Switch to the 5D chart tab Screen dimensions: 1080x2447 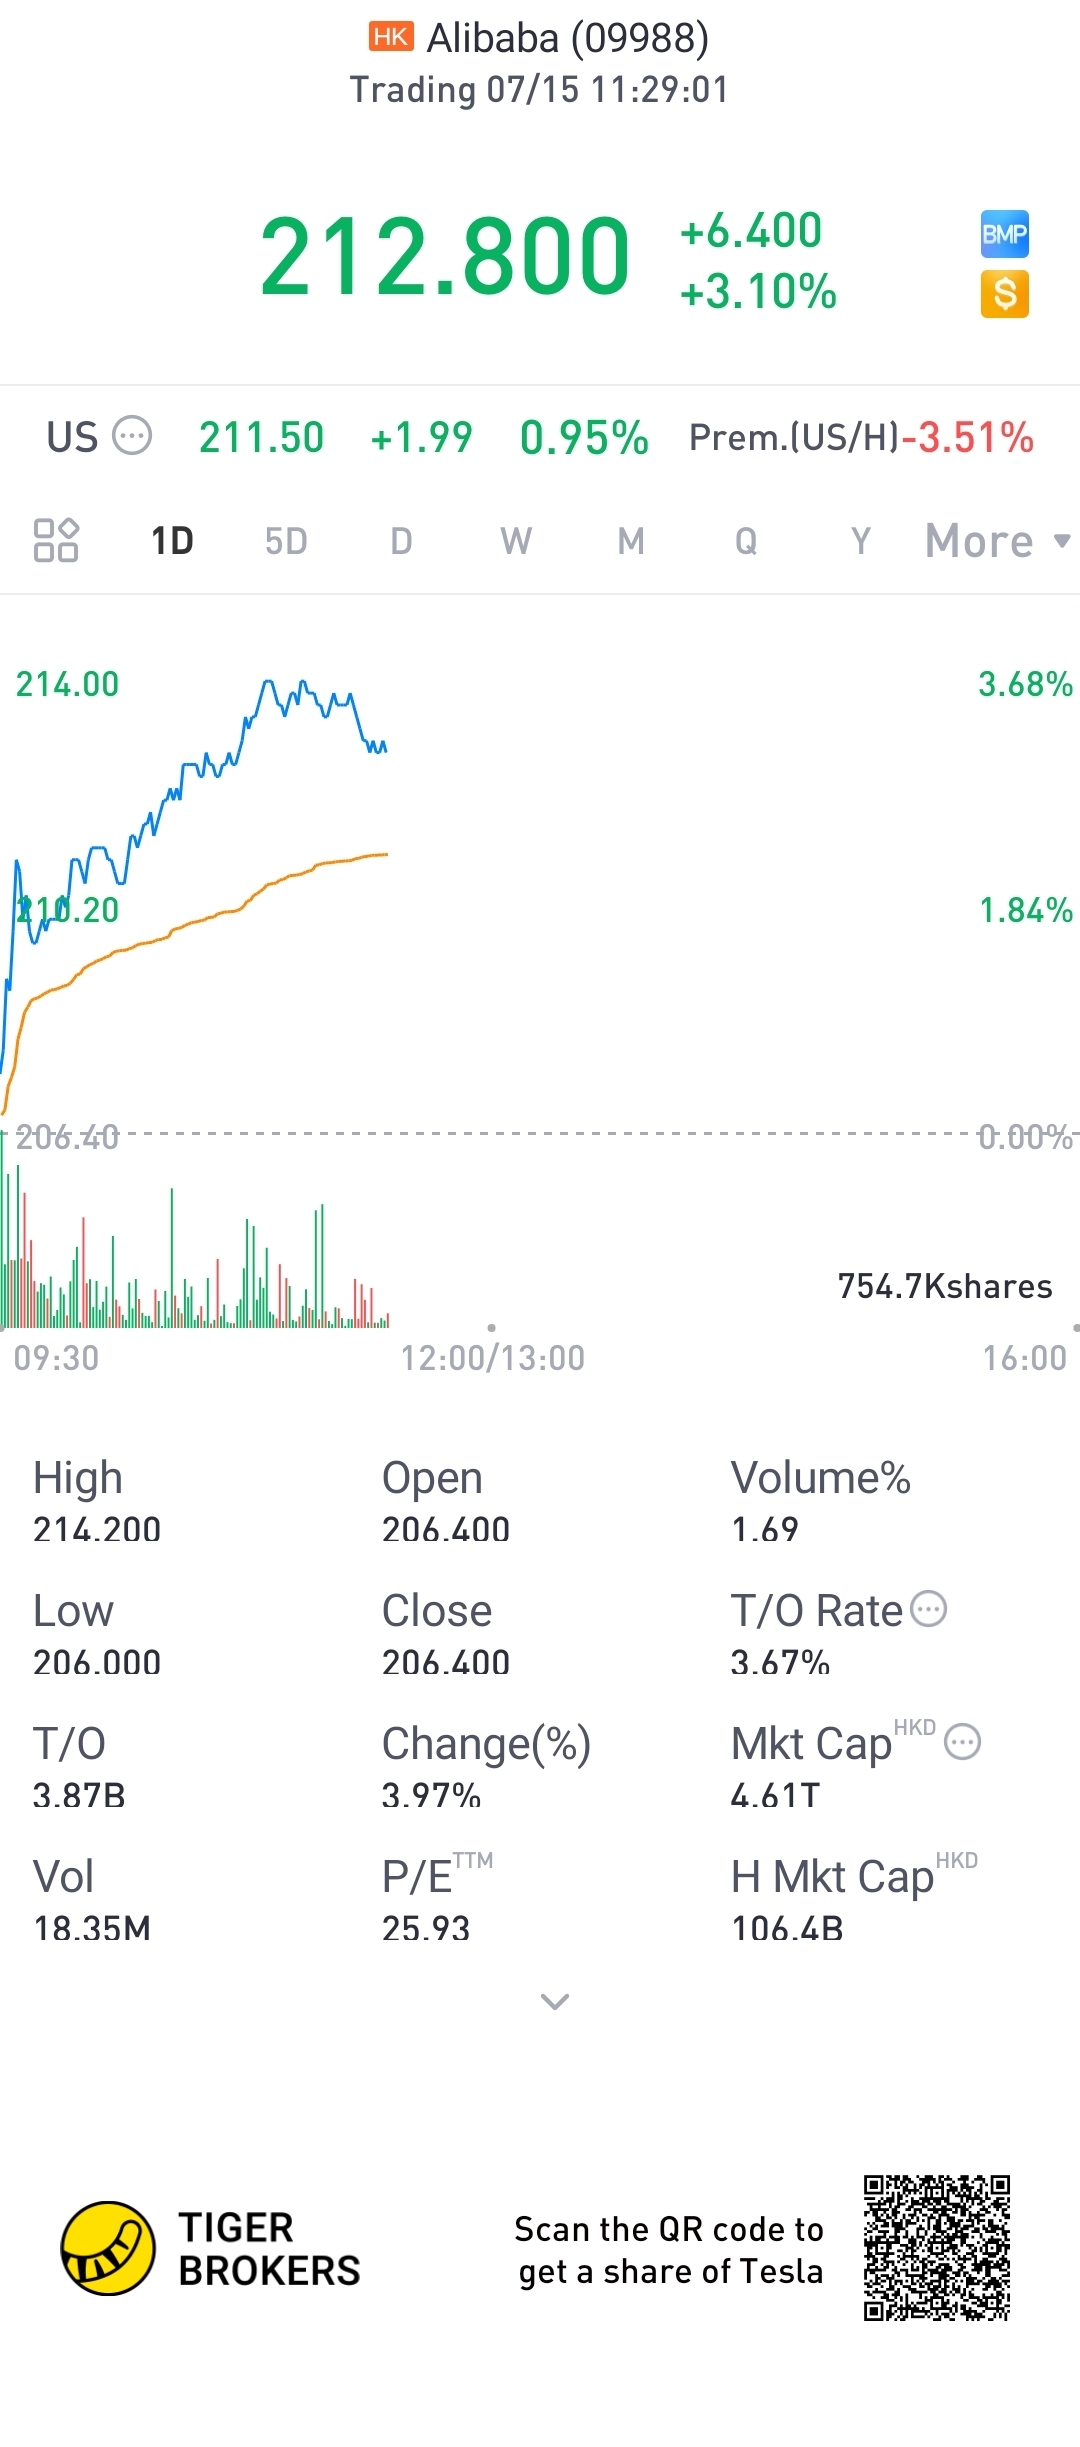[286, 541]
